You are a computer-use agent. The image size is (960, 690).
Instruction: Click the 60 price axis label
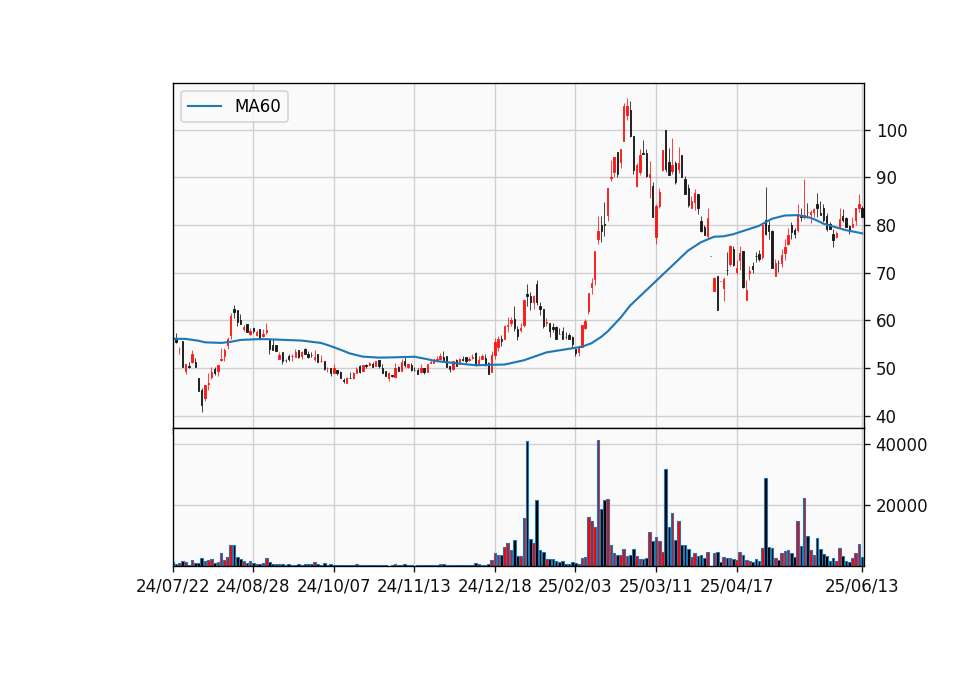pyautogui.click(x=887, y=321)
